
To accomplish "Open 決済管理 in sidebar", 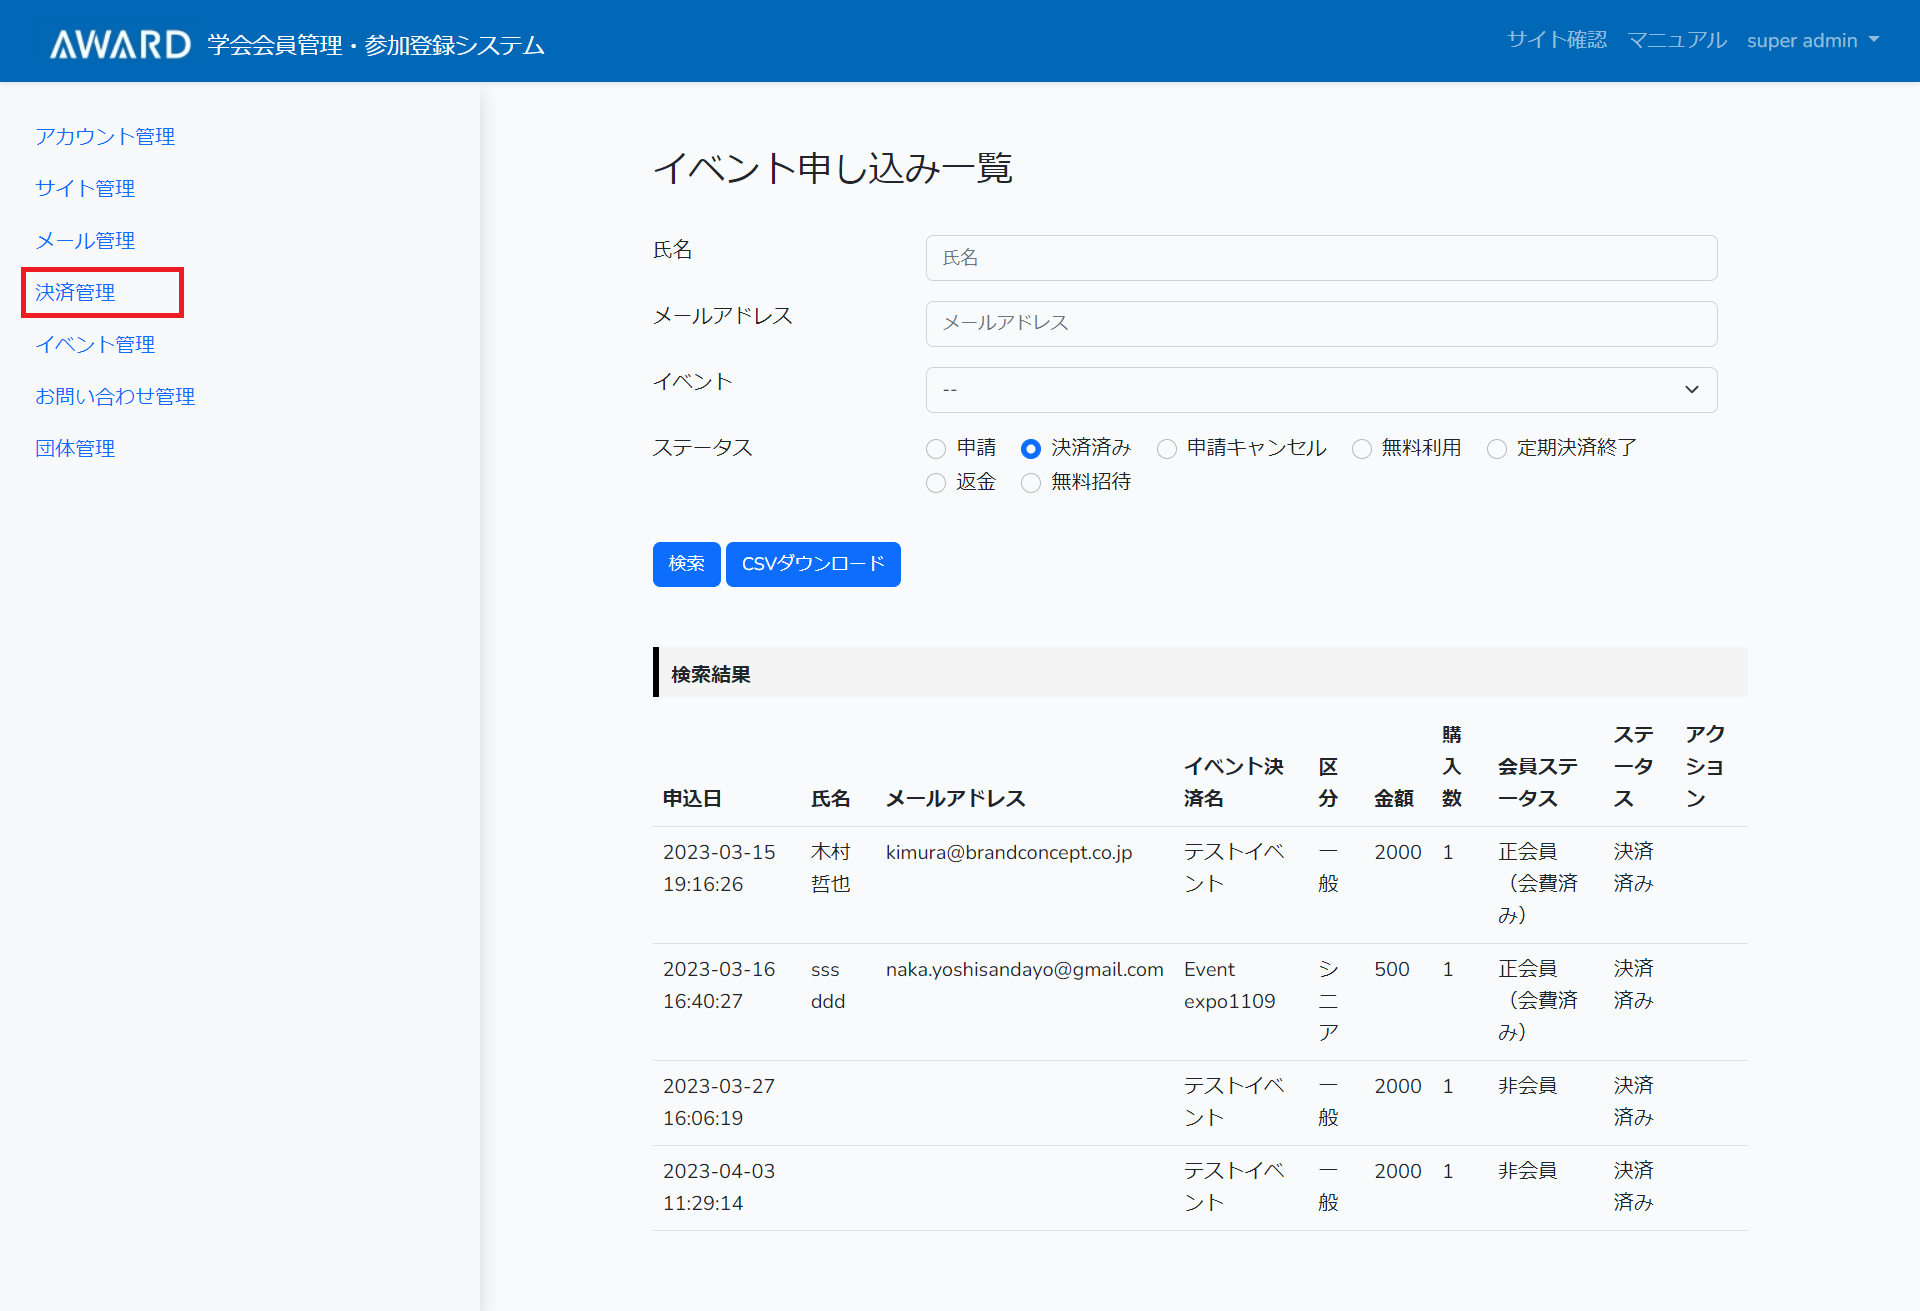I will click(x=75, y=292).
